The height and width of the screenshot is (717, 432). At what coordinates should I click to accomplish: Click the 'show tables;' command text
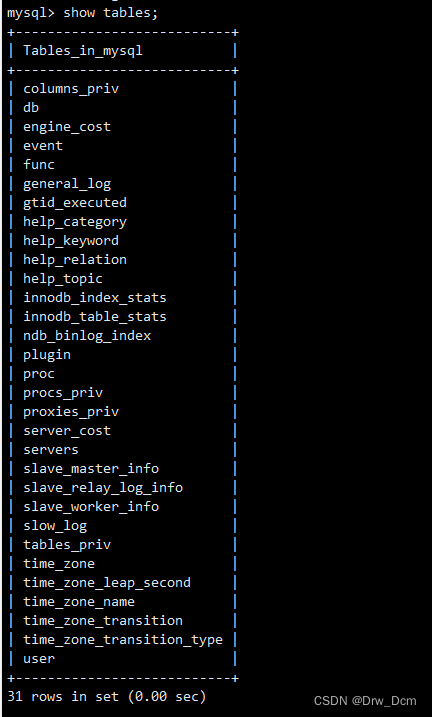(x=110, y=13)
